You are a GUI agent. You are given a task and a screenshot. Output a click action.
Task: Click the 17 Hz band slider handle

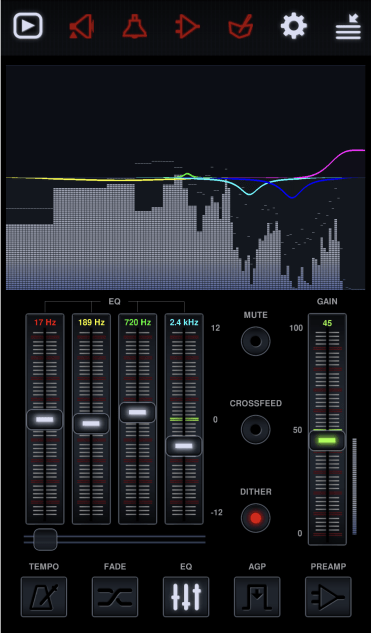(x=44, y=419)
